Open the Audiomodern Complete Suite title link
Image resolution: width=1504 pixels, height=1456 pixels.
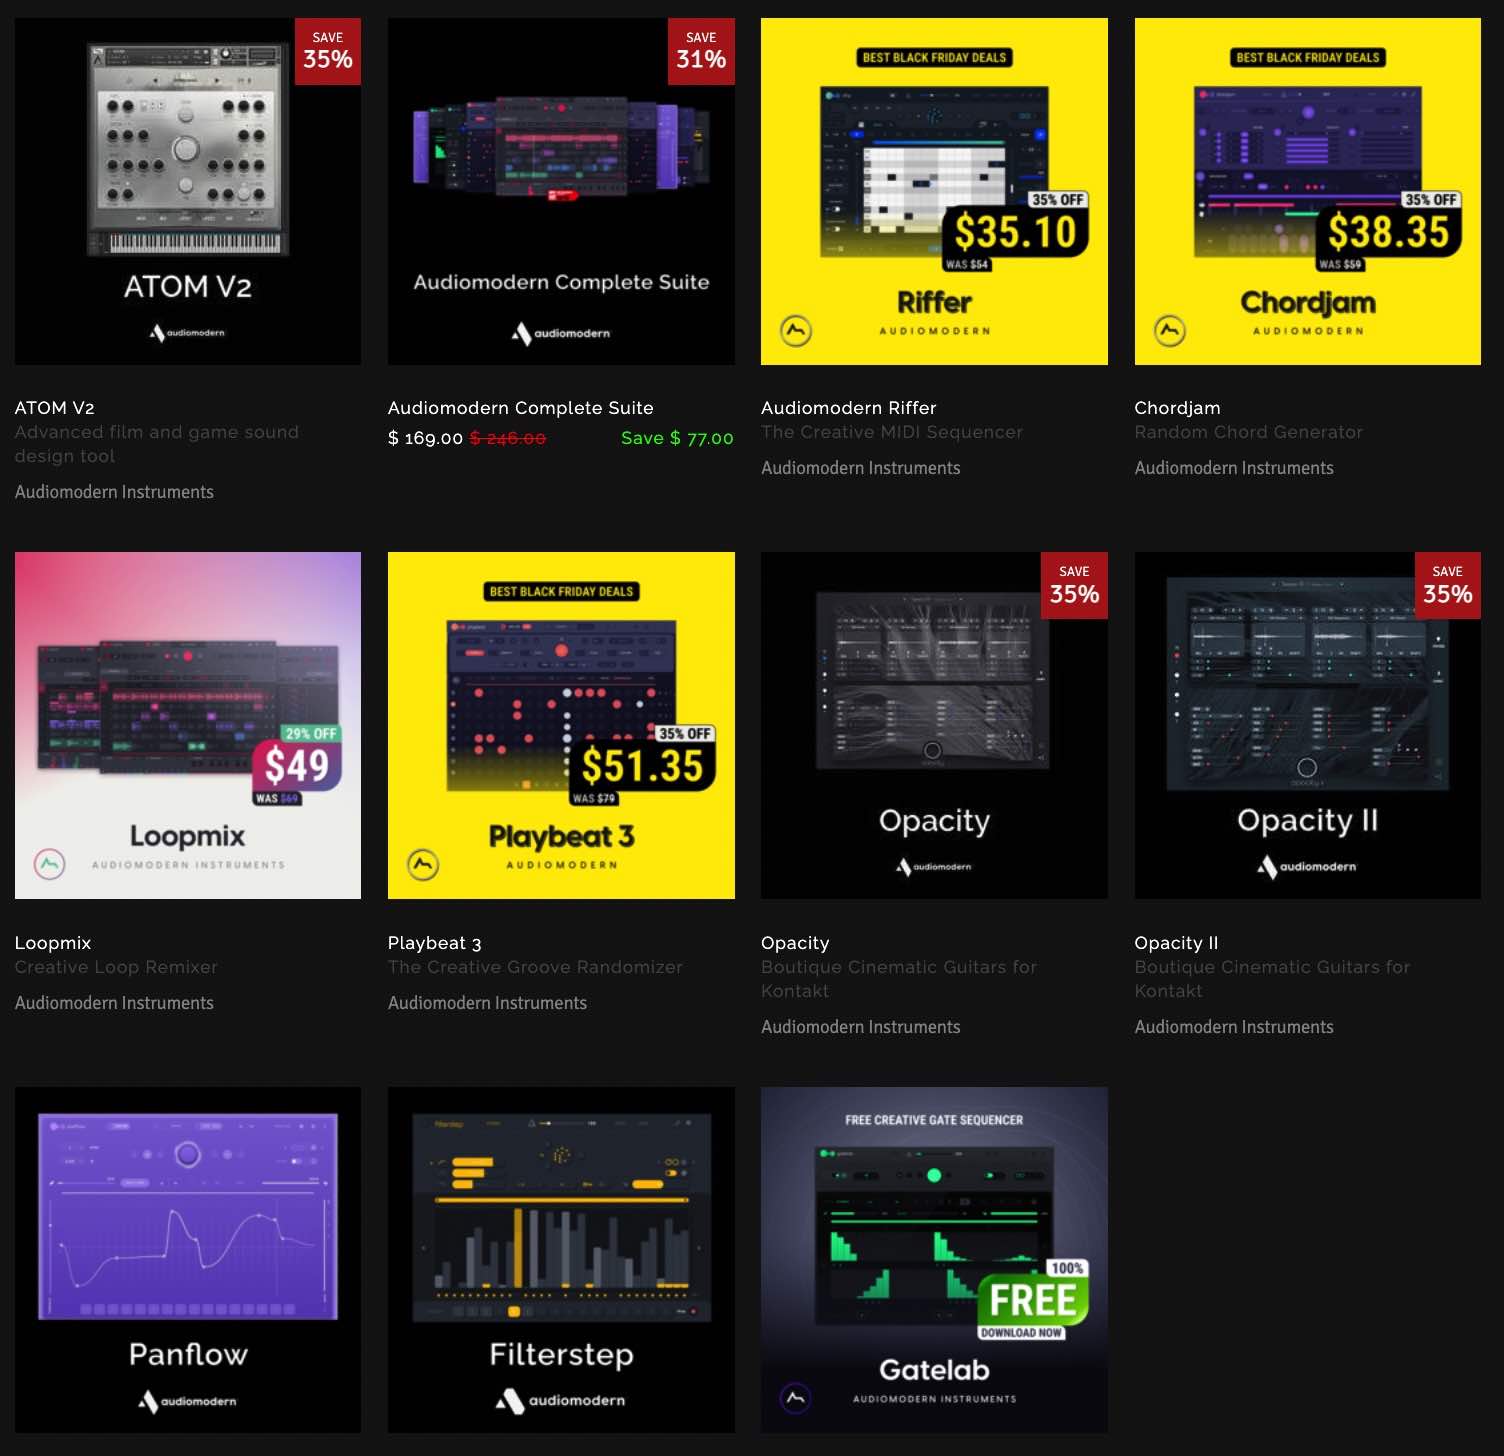pyautogui.click(x=520, y=408)
